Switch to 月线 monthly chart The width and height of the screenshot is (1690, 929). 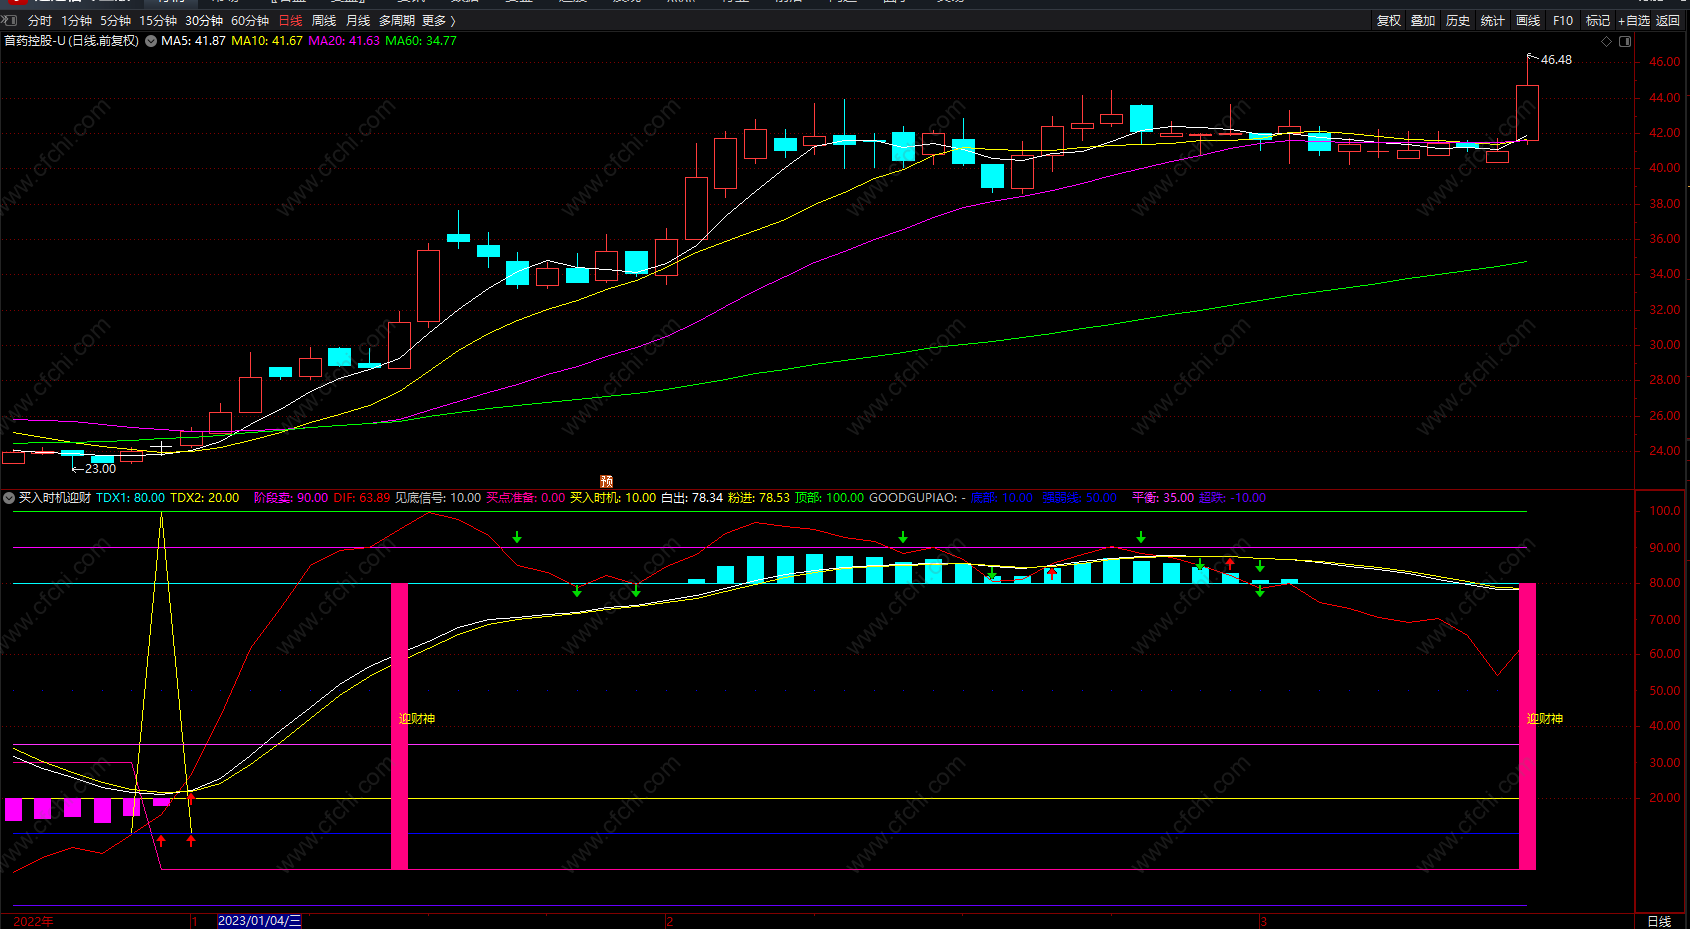pos(358,21)
